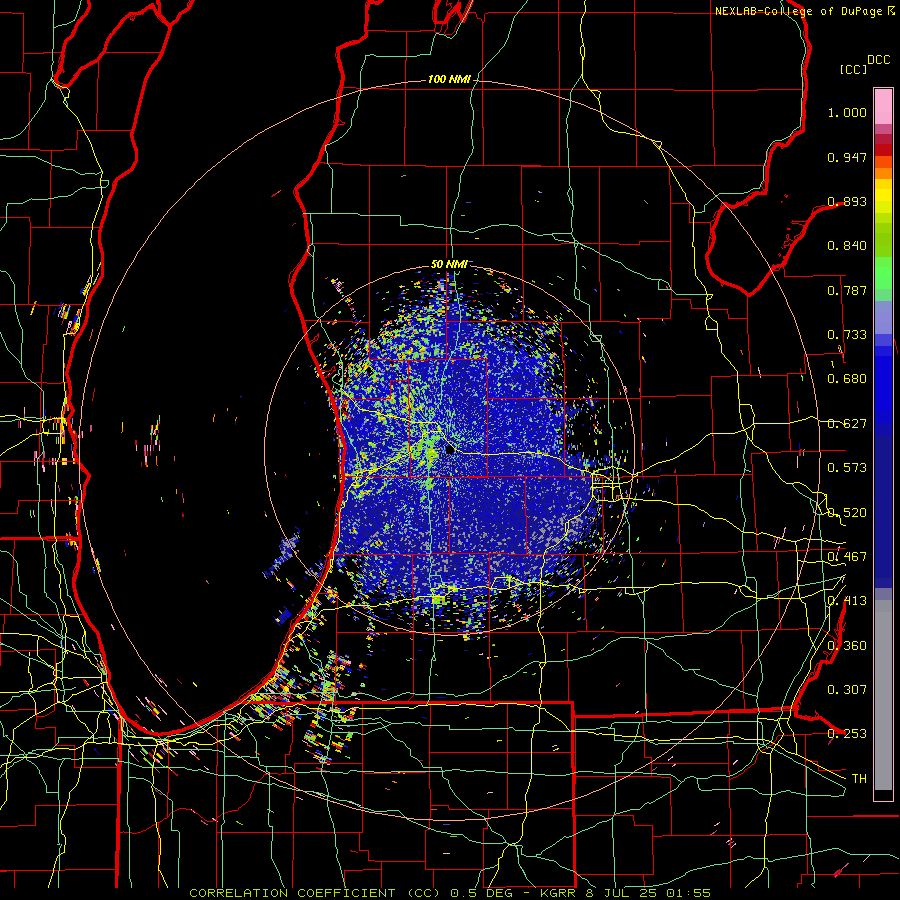Select the 0.733 scale value
The width and height of the screenshot is (900, 900).
[x=847, y=335]
